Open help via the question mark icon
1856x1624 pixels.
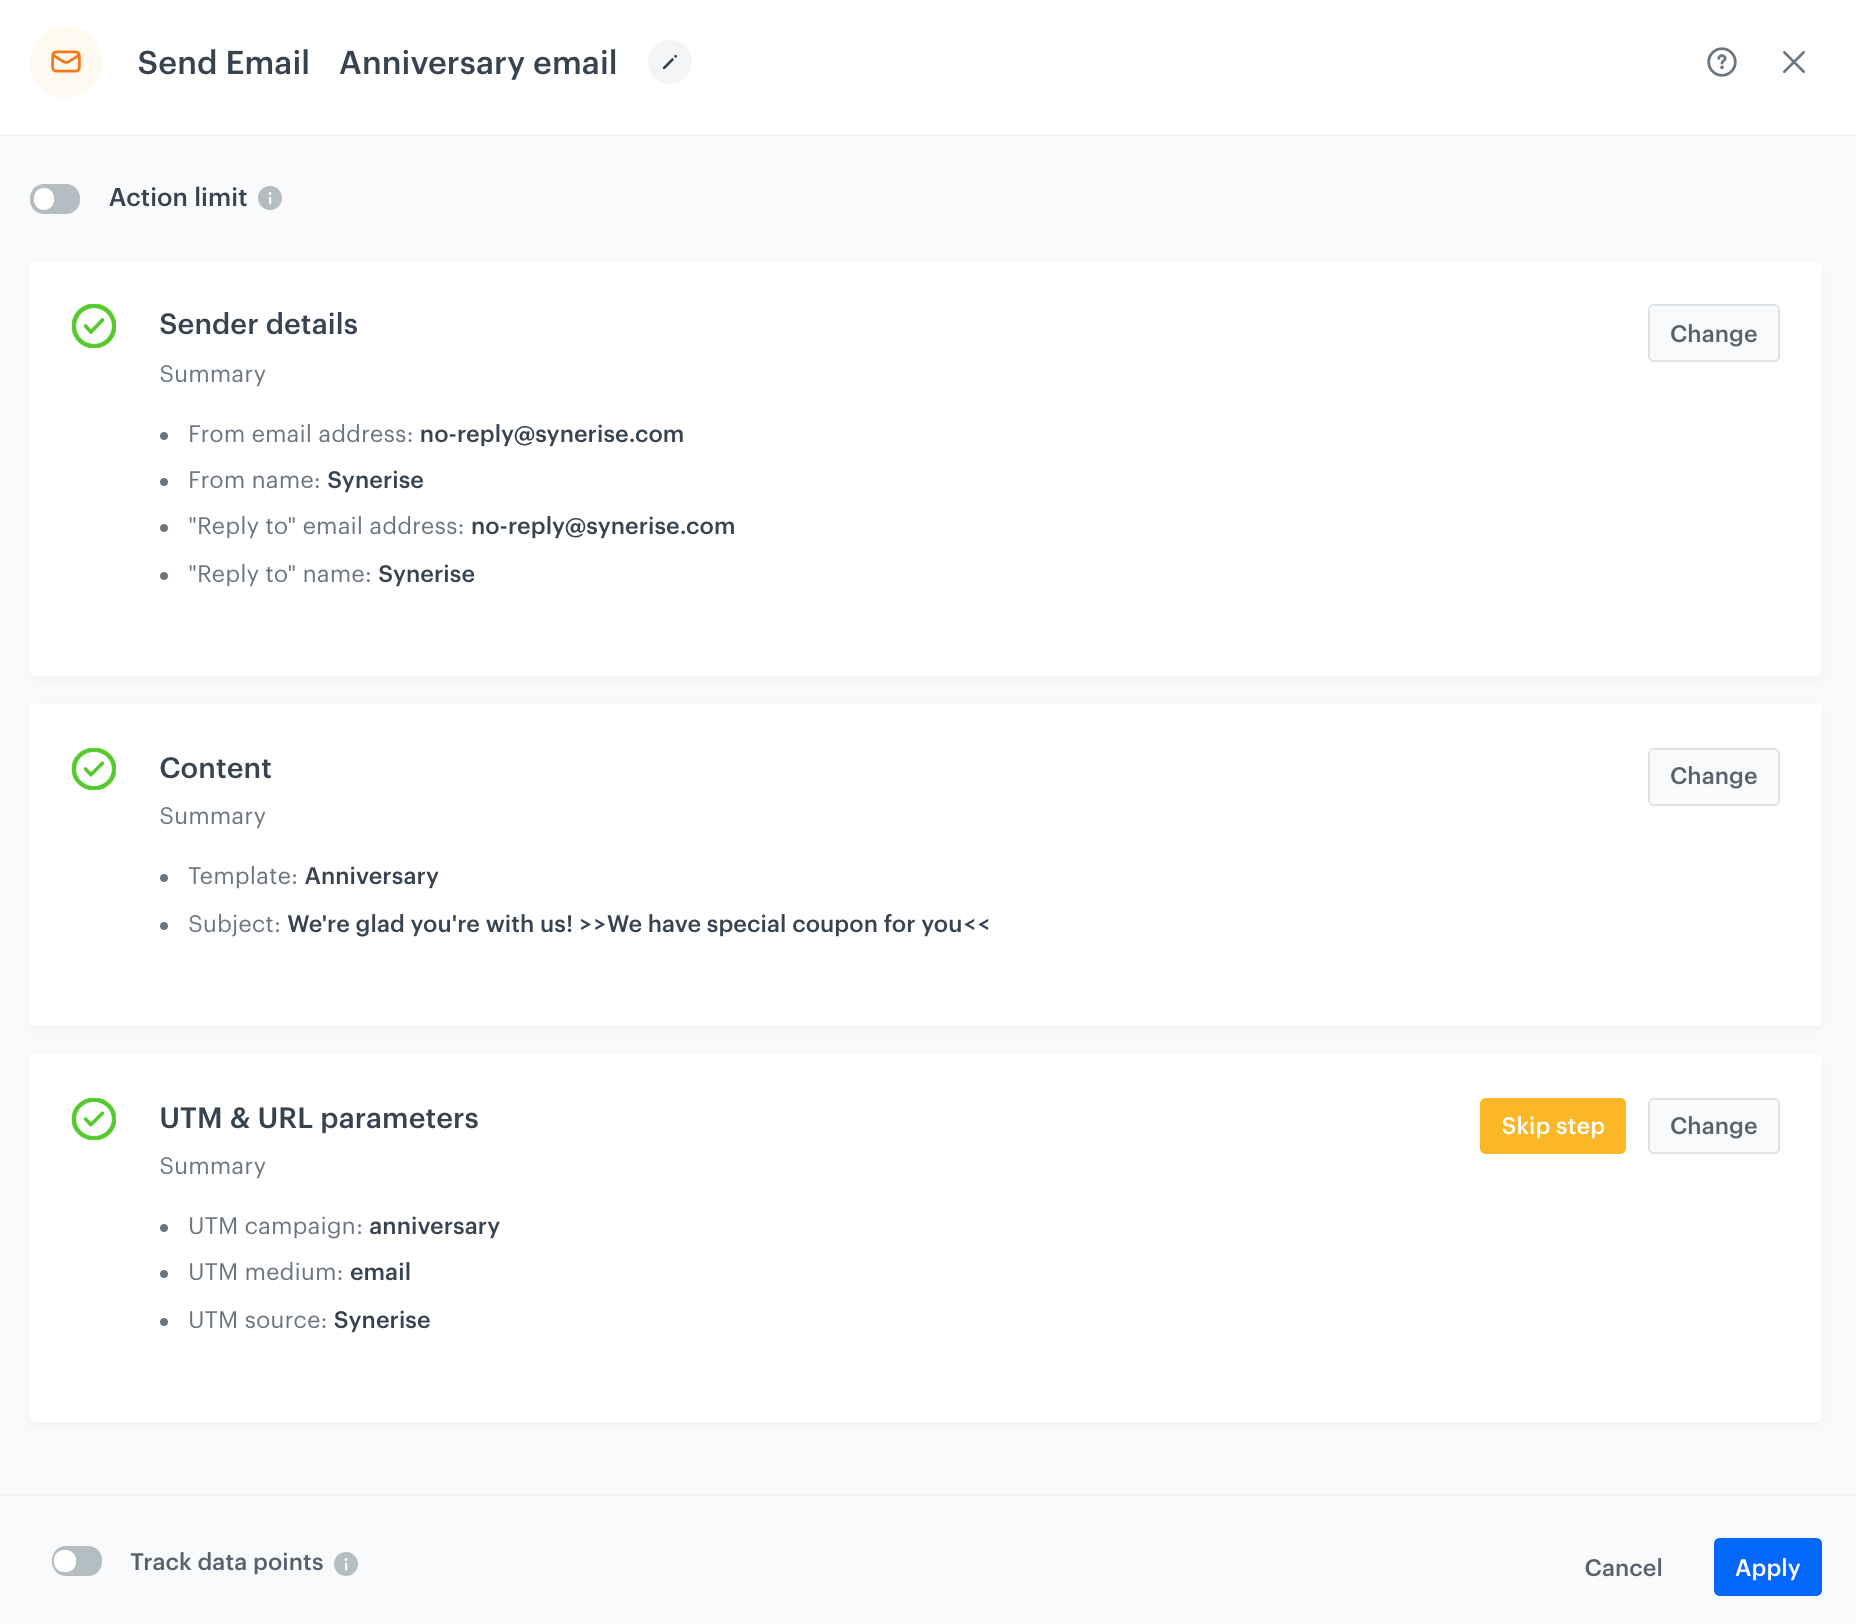(x=1721, y=62)
